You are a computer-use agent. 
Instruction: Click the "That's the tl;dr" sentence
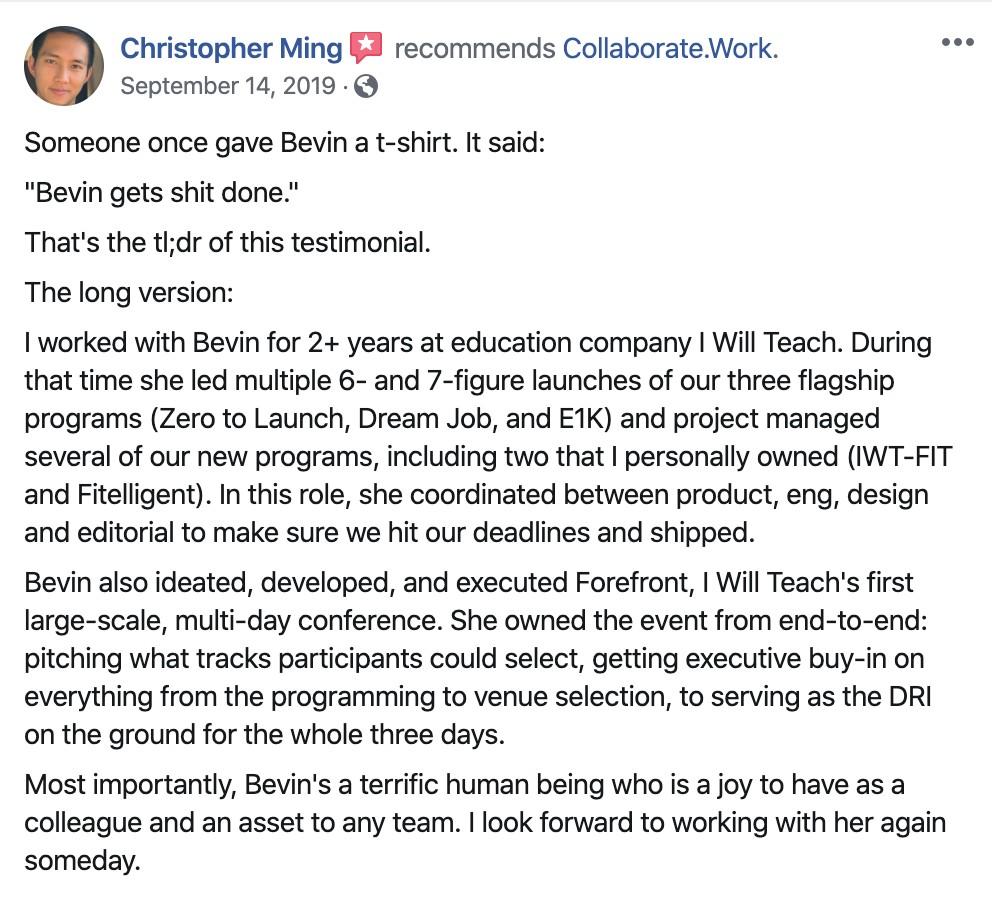pos(228,242)
